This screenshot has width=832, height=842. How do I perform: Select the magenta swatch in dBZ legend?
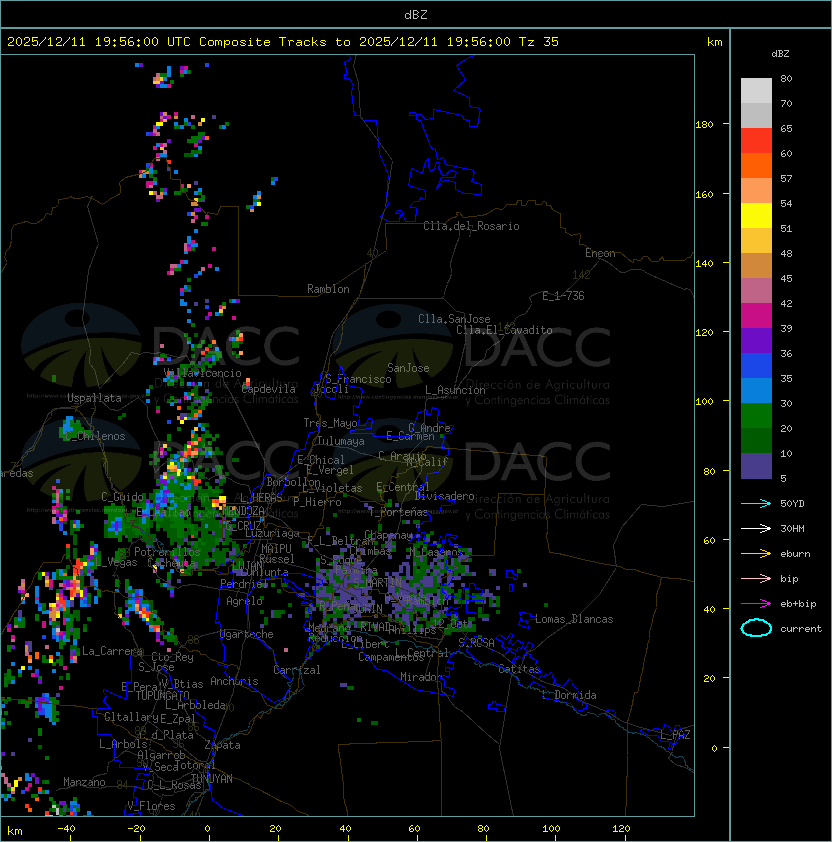pyautogui.click(x=756, y=316)
